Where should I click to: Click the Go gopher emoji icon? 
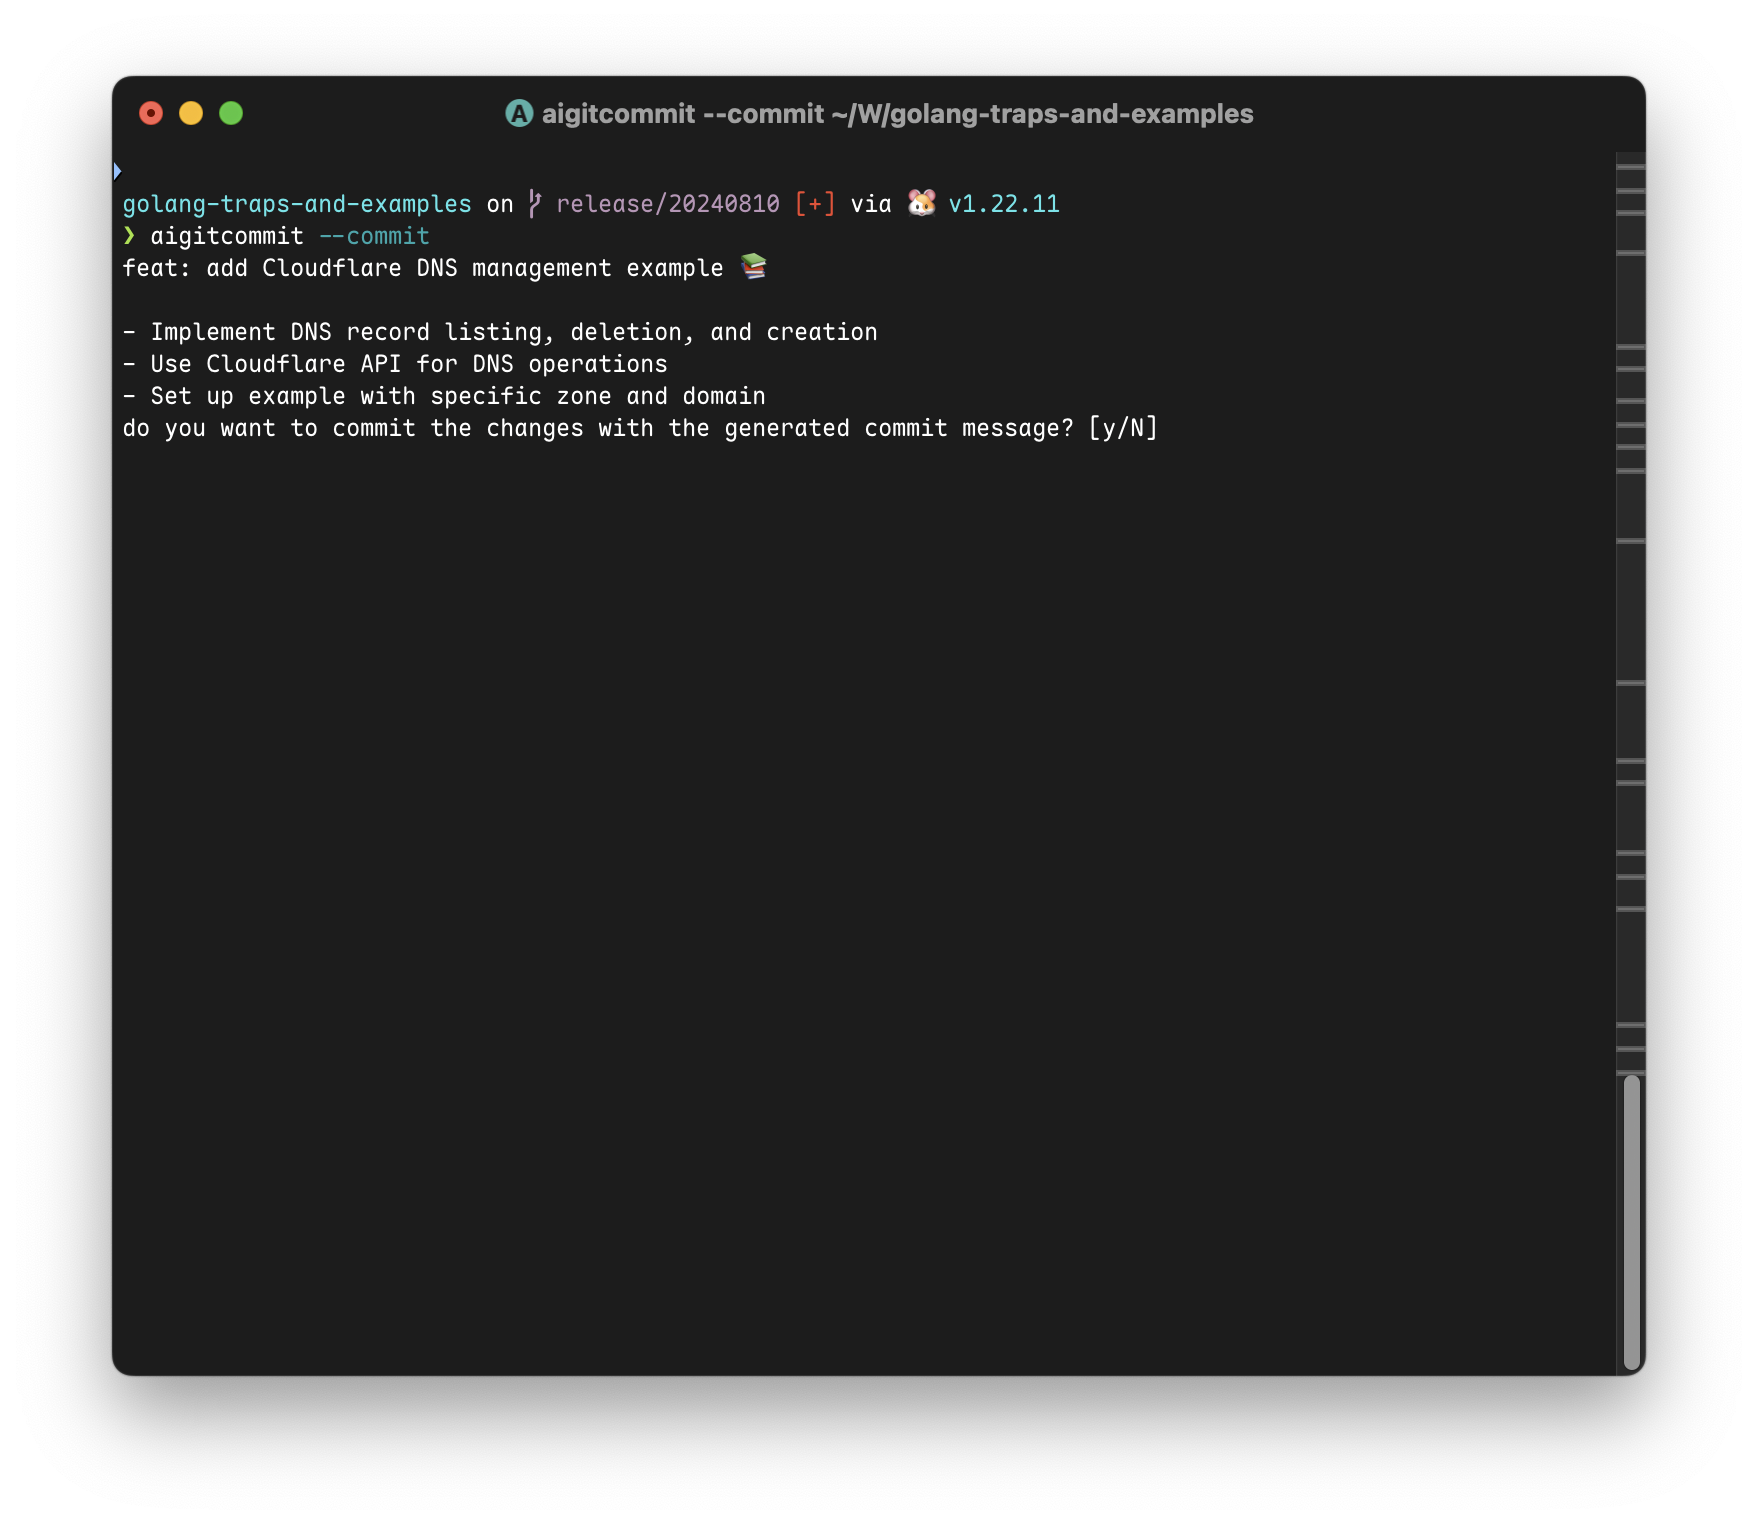[x=921, y=203]
